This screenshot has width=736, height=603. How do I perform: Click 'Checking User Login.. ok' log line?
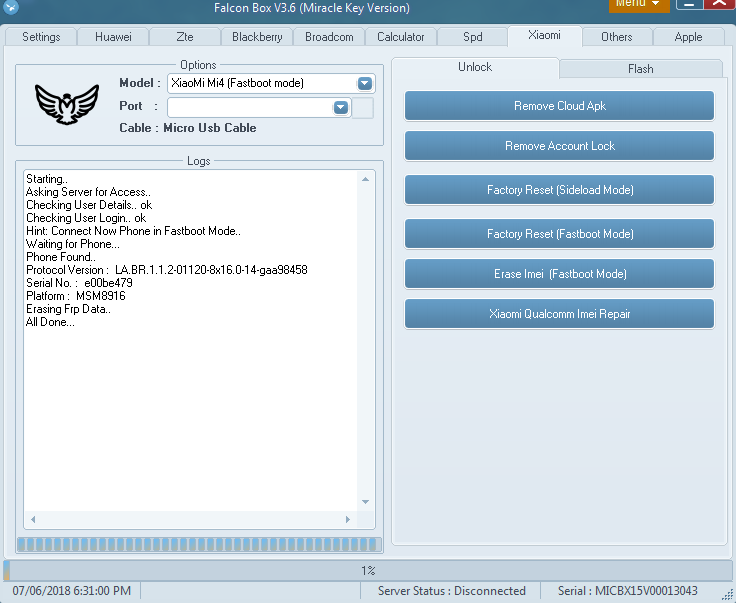86,218
